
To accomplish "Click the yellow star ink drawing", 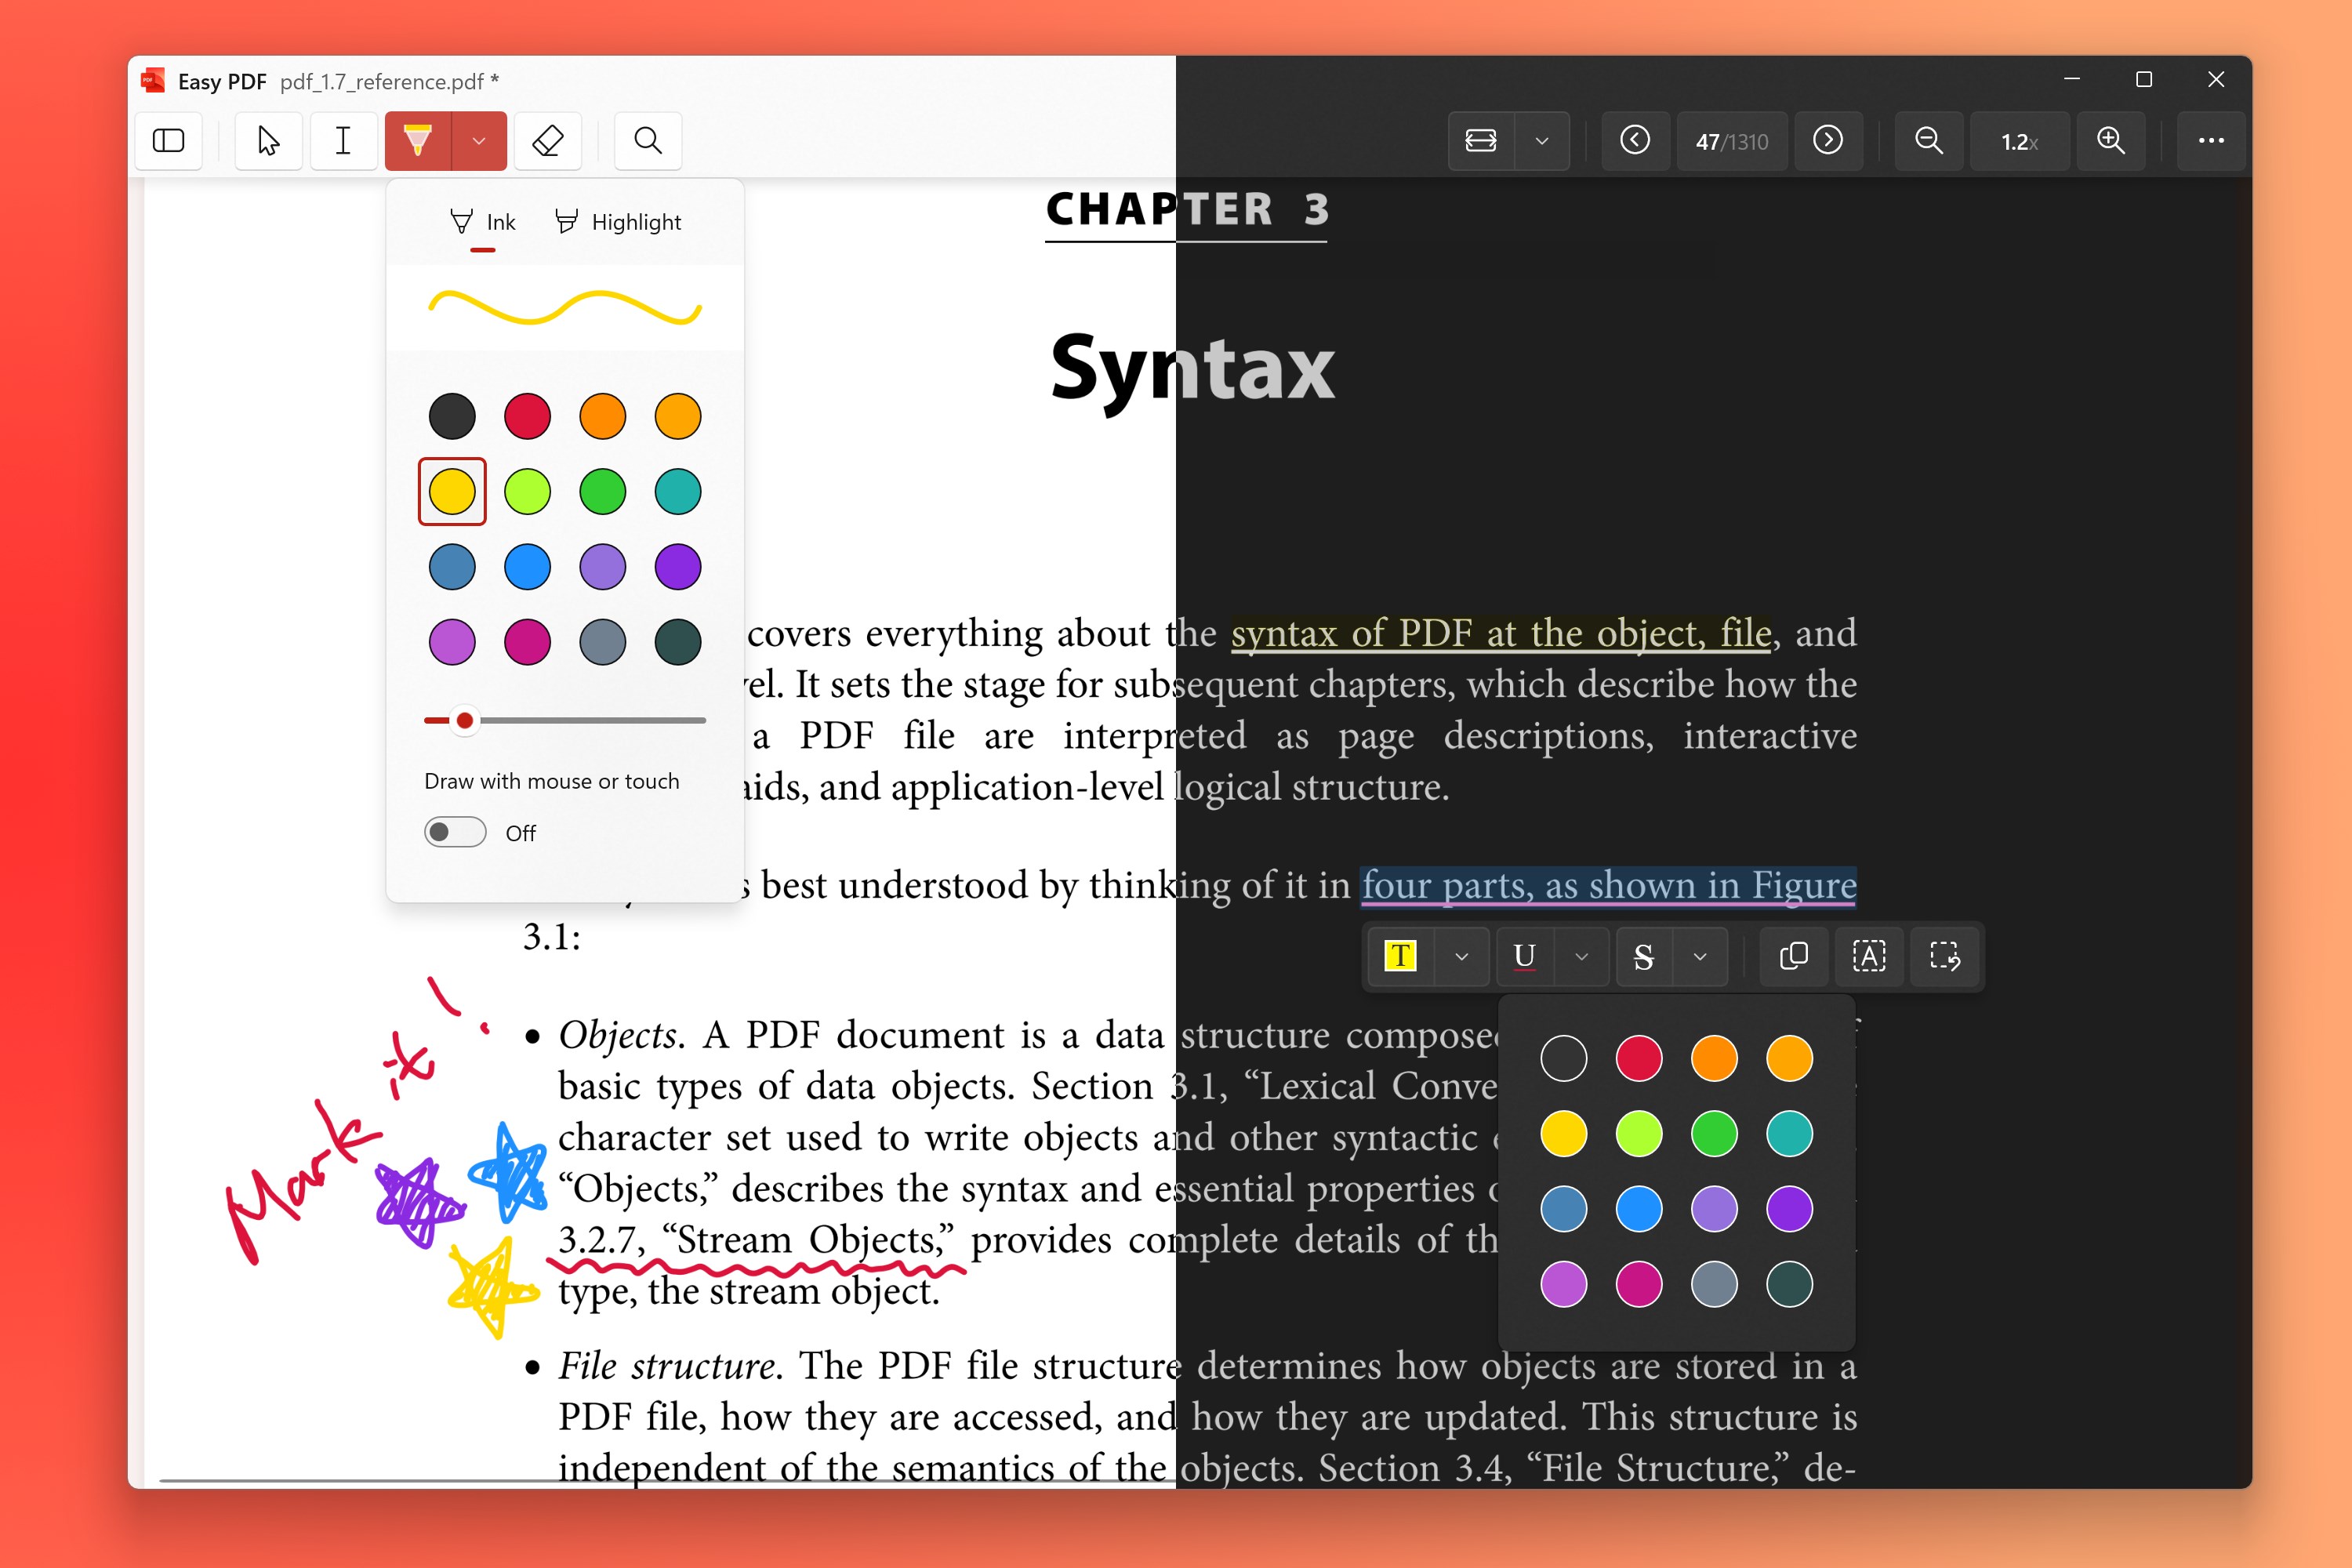I will [492, 1287].
